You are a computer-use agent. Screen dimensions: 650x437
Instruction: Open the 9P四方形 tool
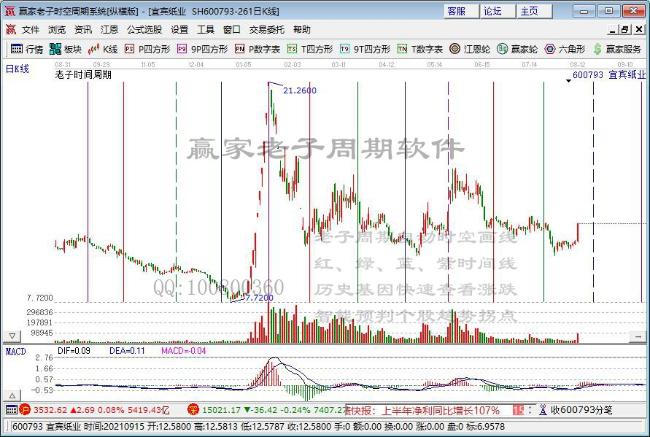pos(202,49)
